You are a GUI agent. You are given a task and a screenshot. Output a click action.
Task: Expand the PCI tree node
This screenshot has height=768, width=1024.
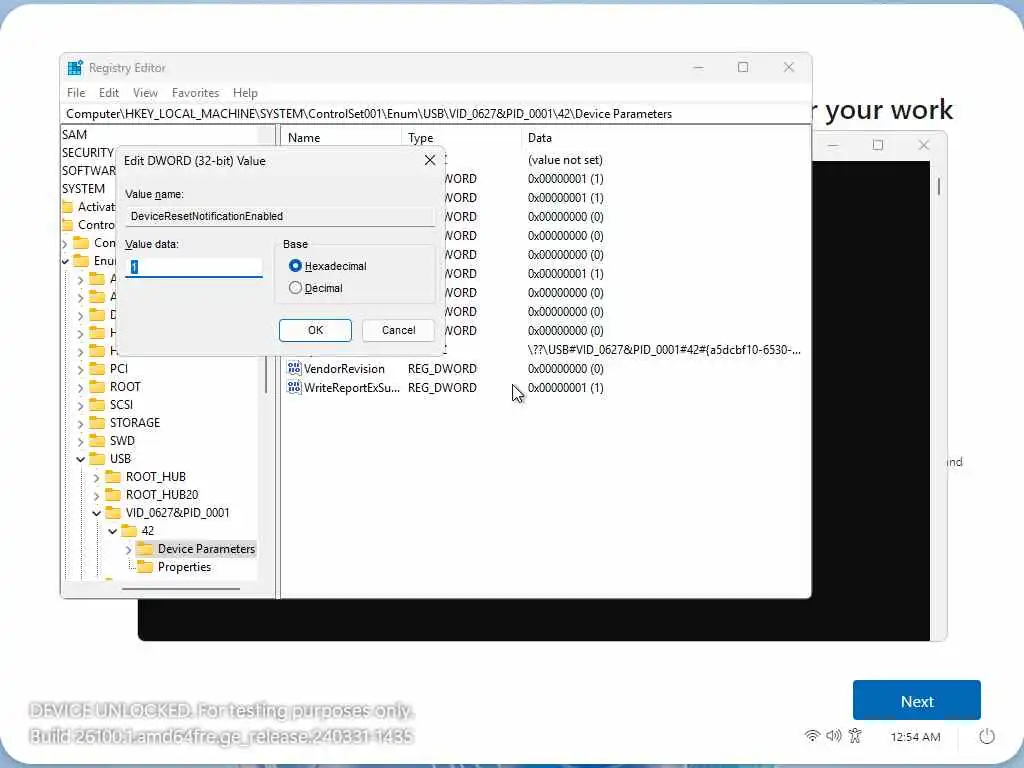[80, 369]
